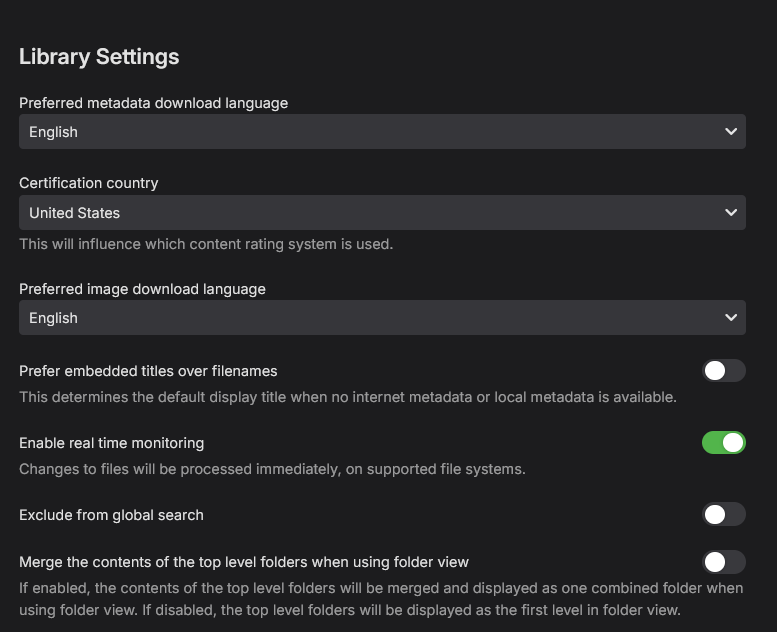Click the 'Preferred image download language' label
Screen dimensions: 777x632
(x=142, y=289)
